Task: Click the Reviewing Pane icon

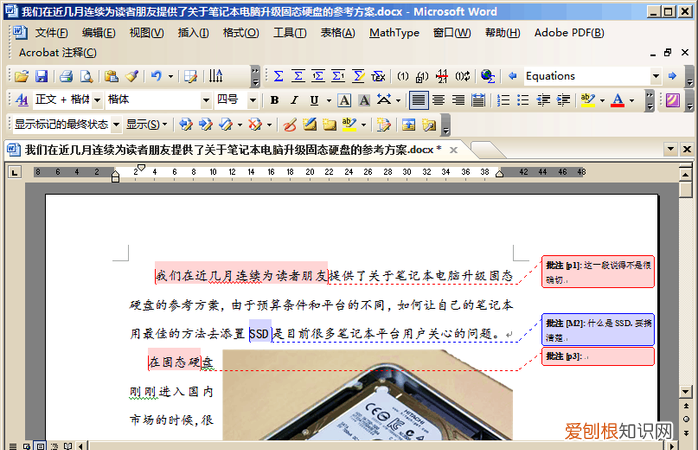Action: tap(408, 125)
